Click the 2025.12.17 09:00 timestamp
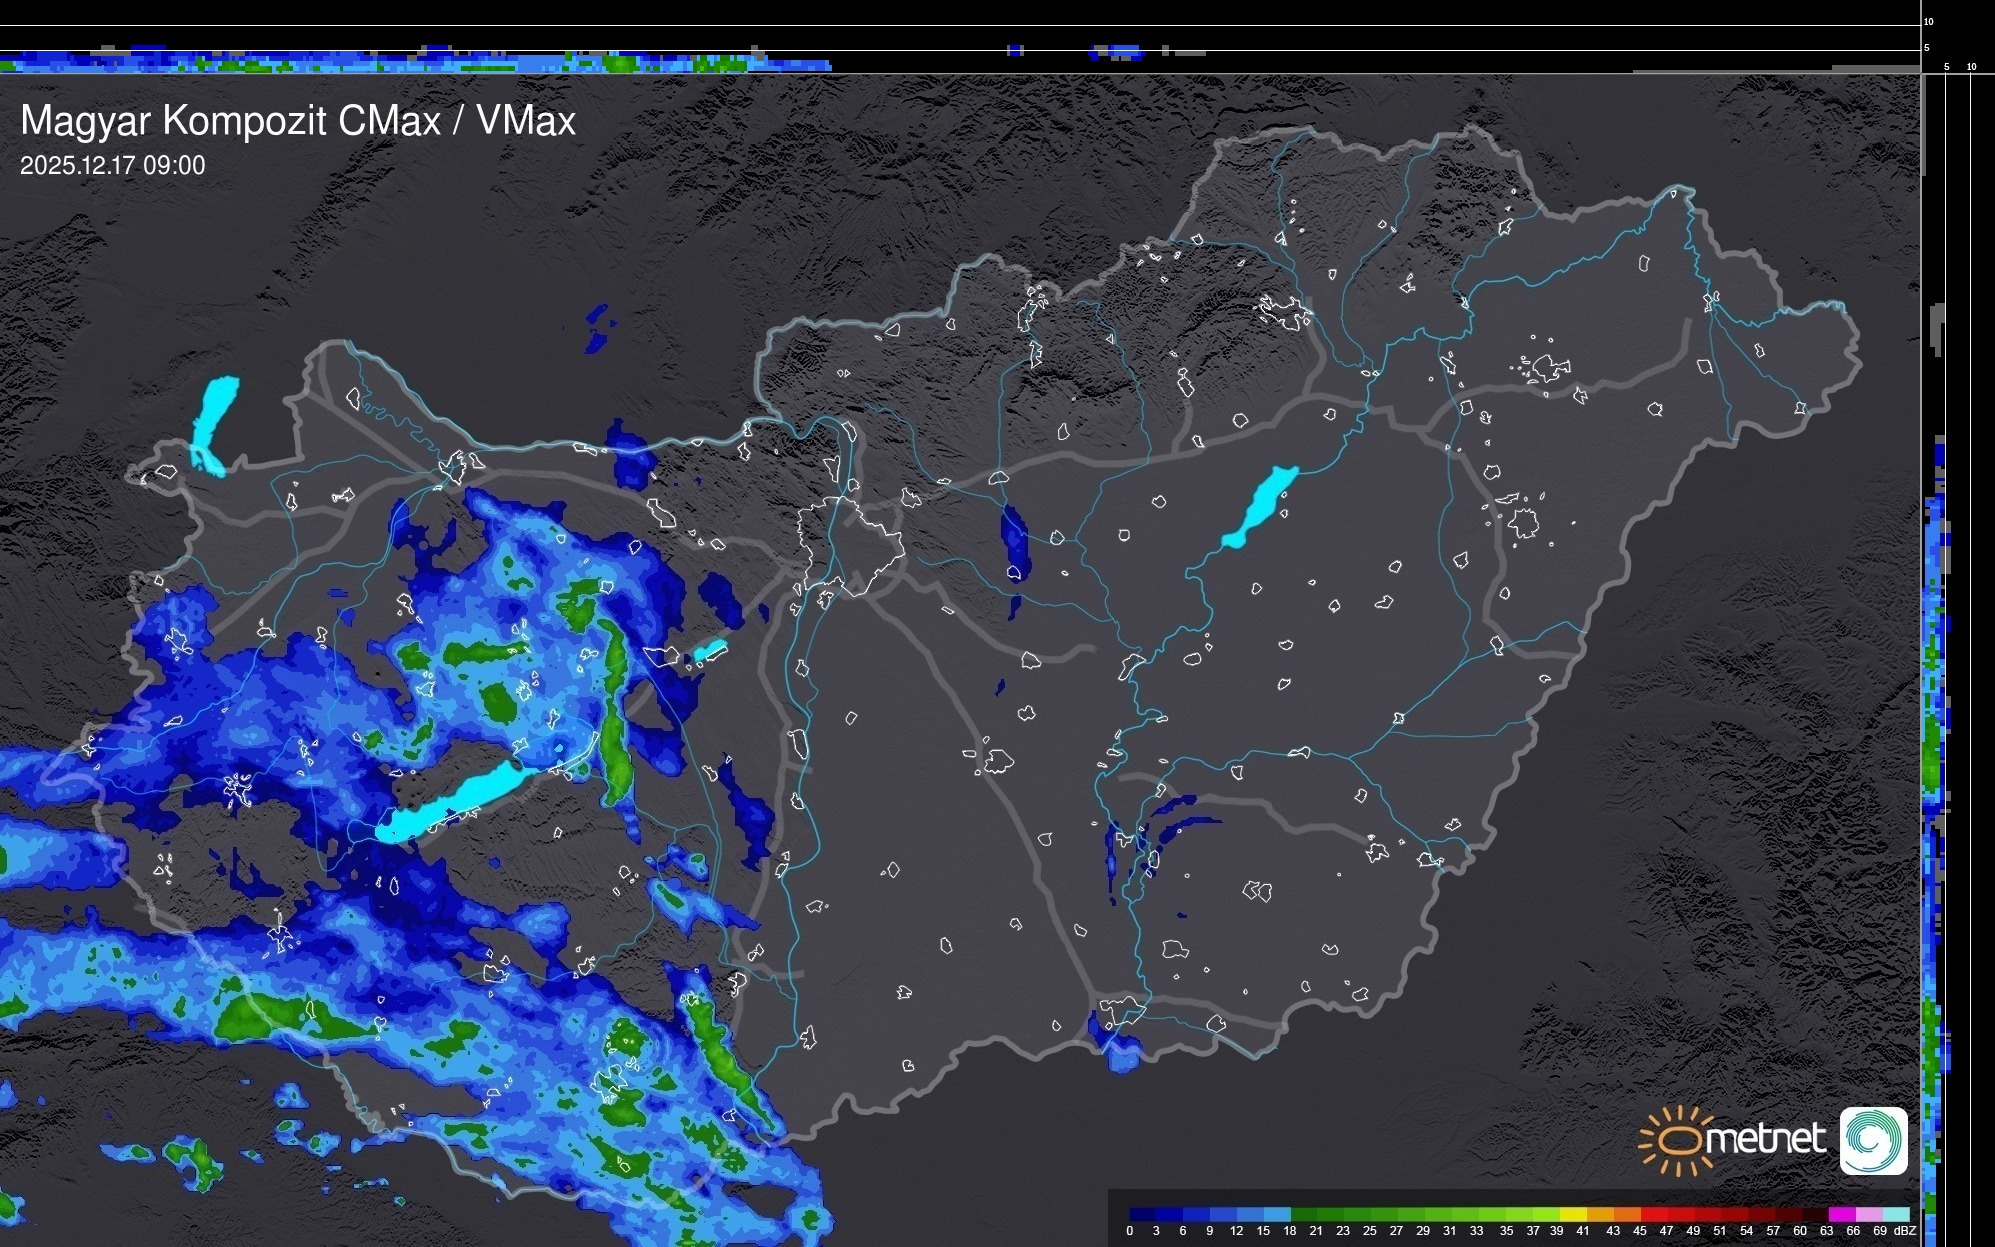 (x=112, y=166)
